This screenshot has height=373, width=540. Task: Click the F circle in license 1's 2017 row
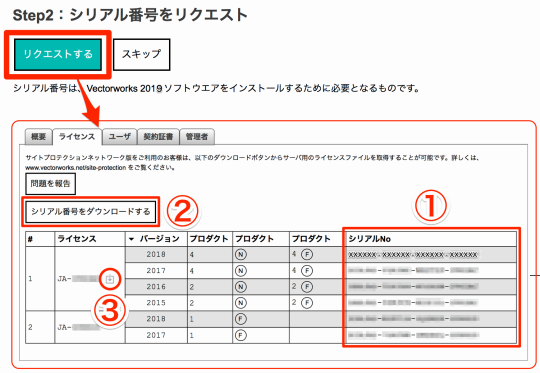(307, 271)
